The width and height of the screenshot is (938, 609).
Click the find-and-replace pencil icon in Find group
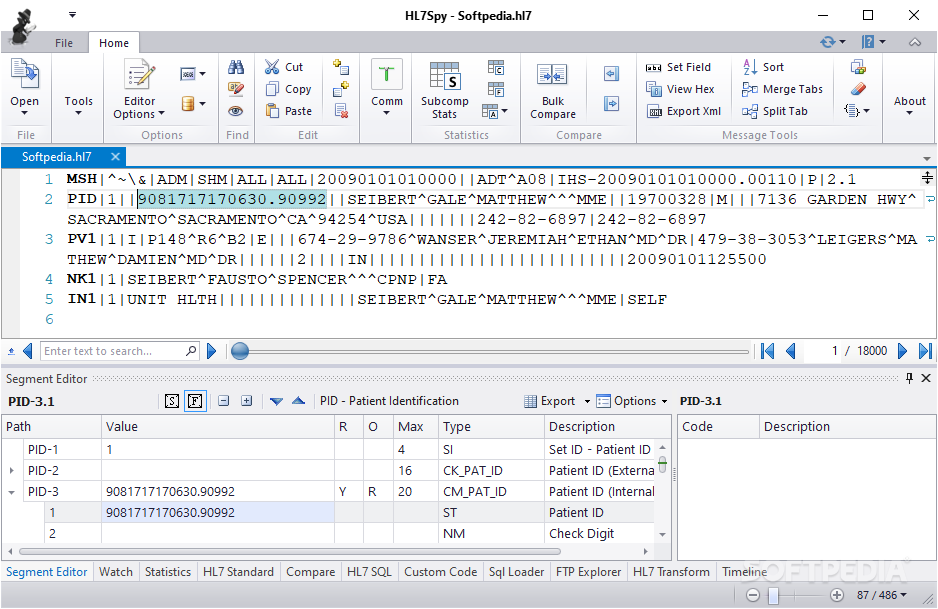pos(236,89)
